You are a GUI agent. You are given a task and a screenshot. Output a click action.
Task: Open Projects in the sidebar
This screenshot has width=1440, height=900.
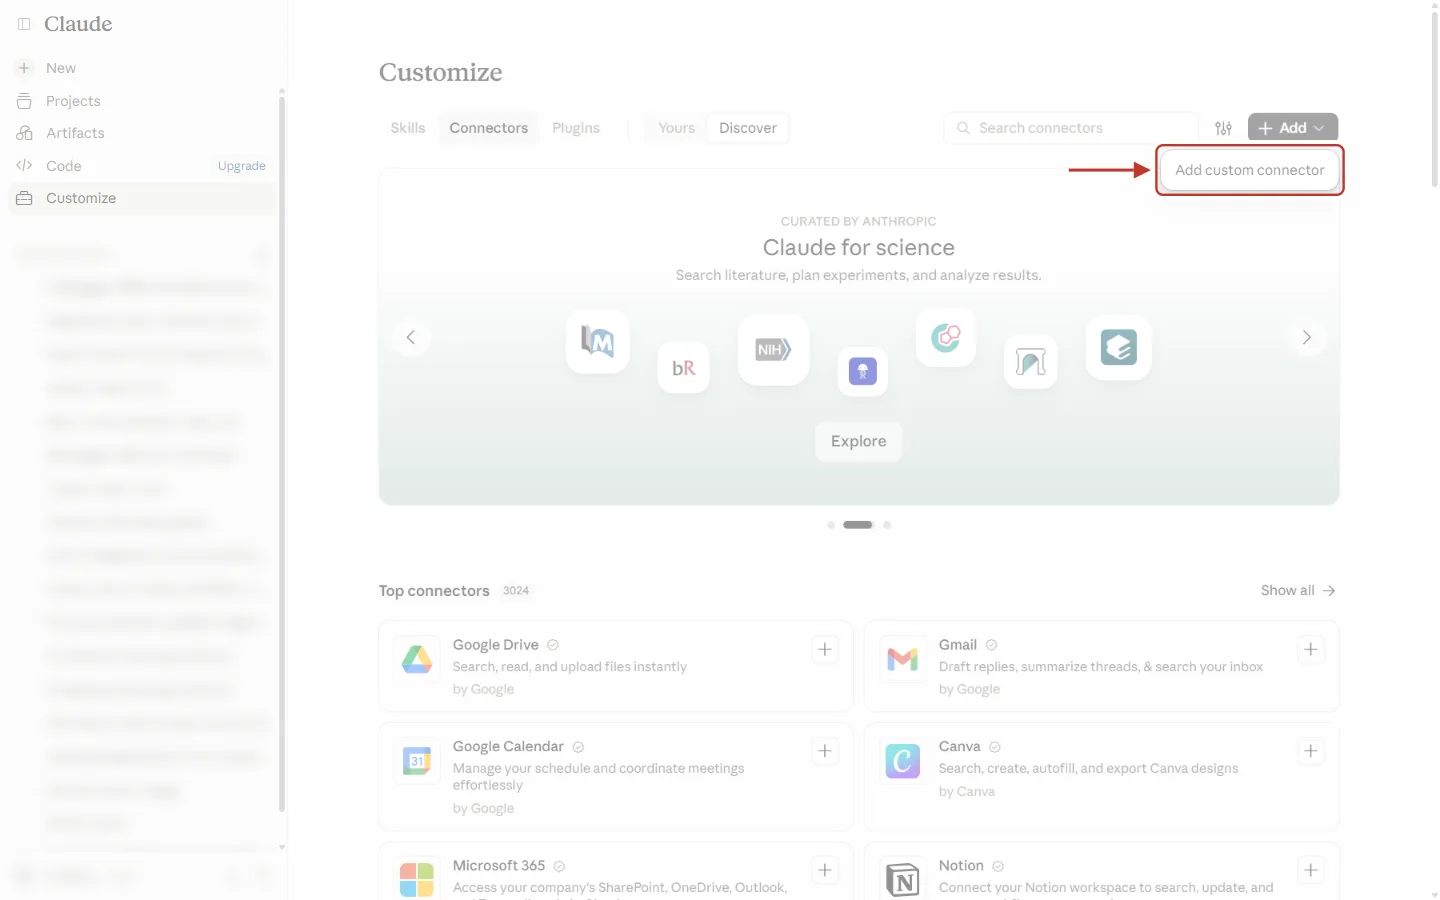coord(73,101)
